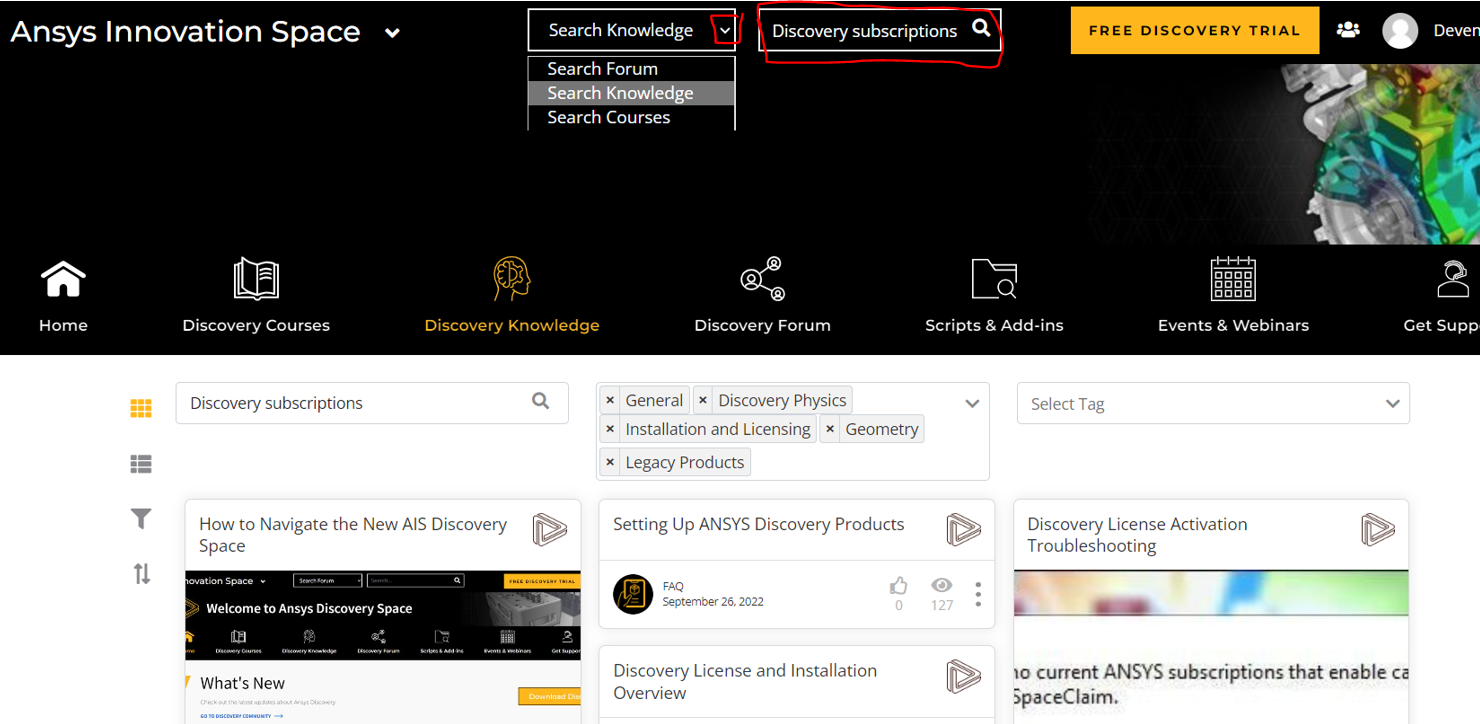Open the How to Navigate card thumbnail
Screen dimensions: 1480x724
point(383,646)
